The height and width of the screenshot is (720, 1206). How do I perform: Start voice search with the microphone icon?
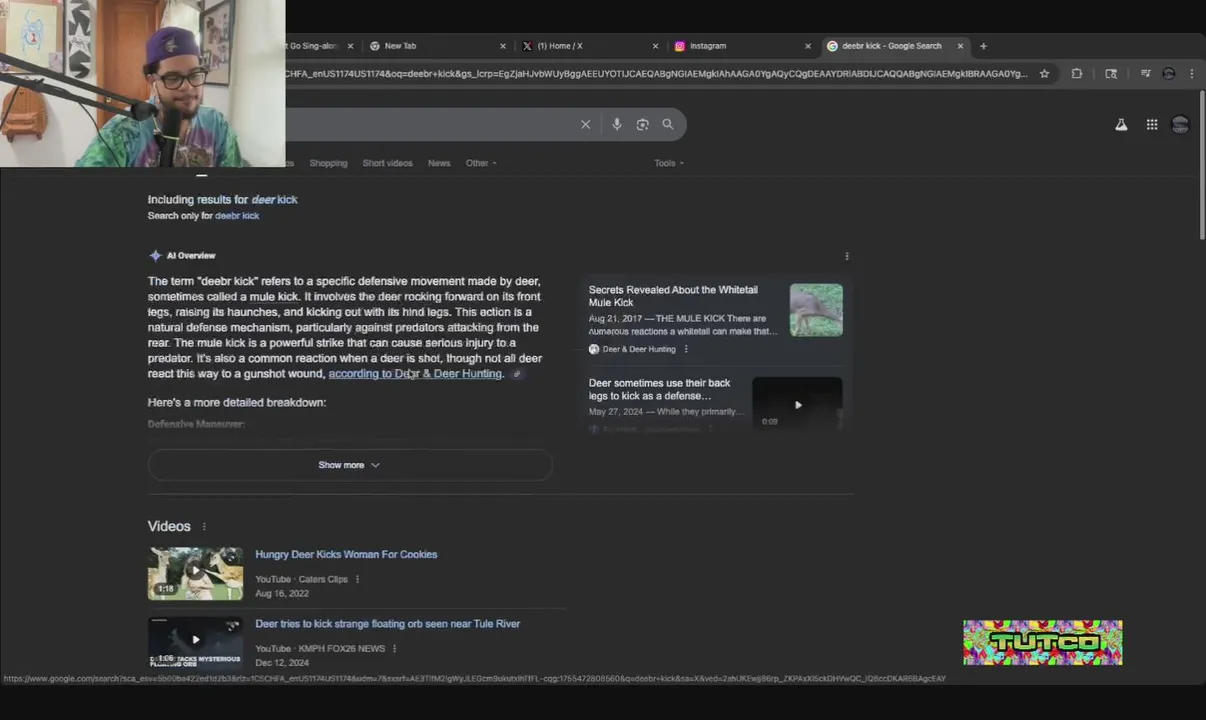(617, 124)
